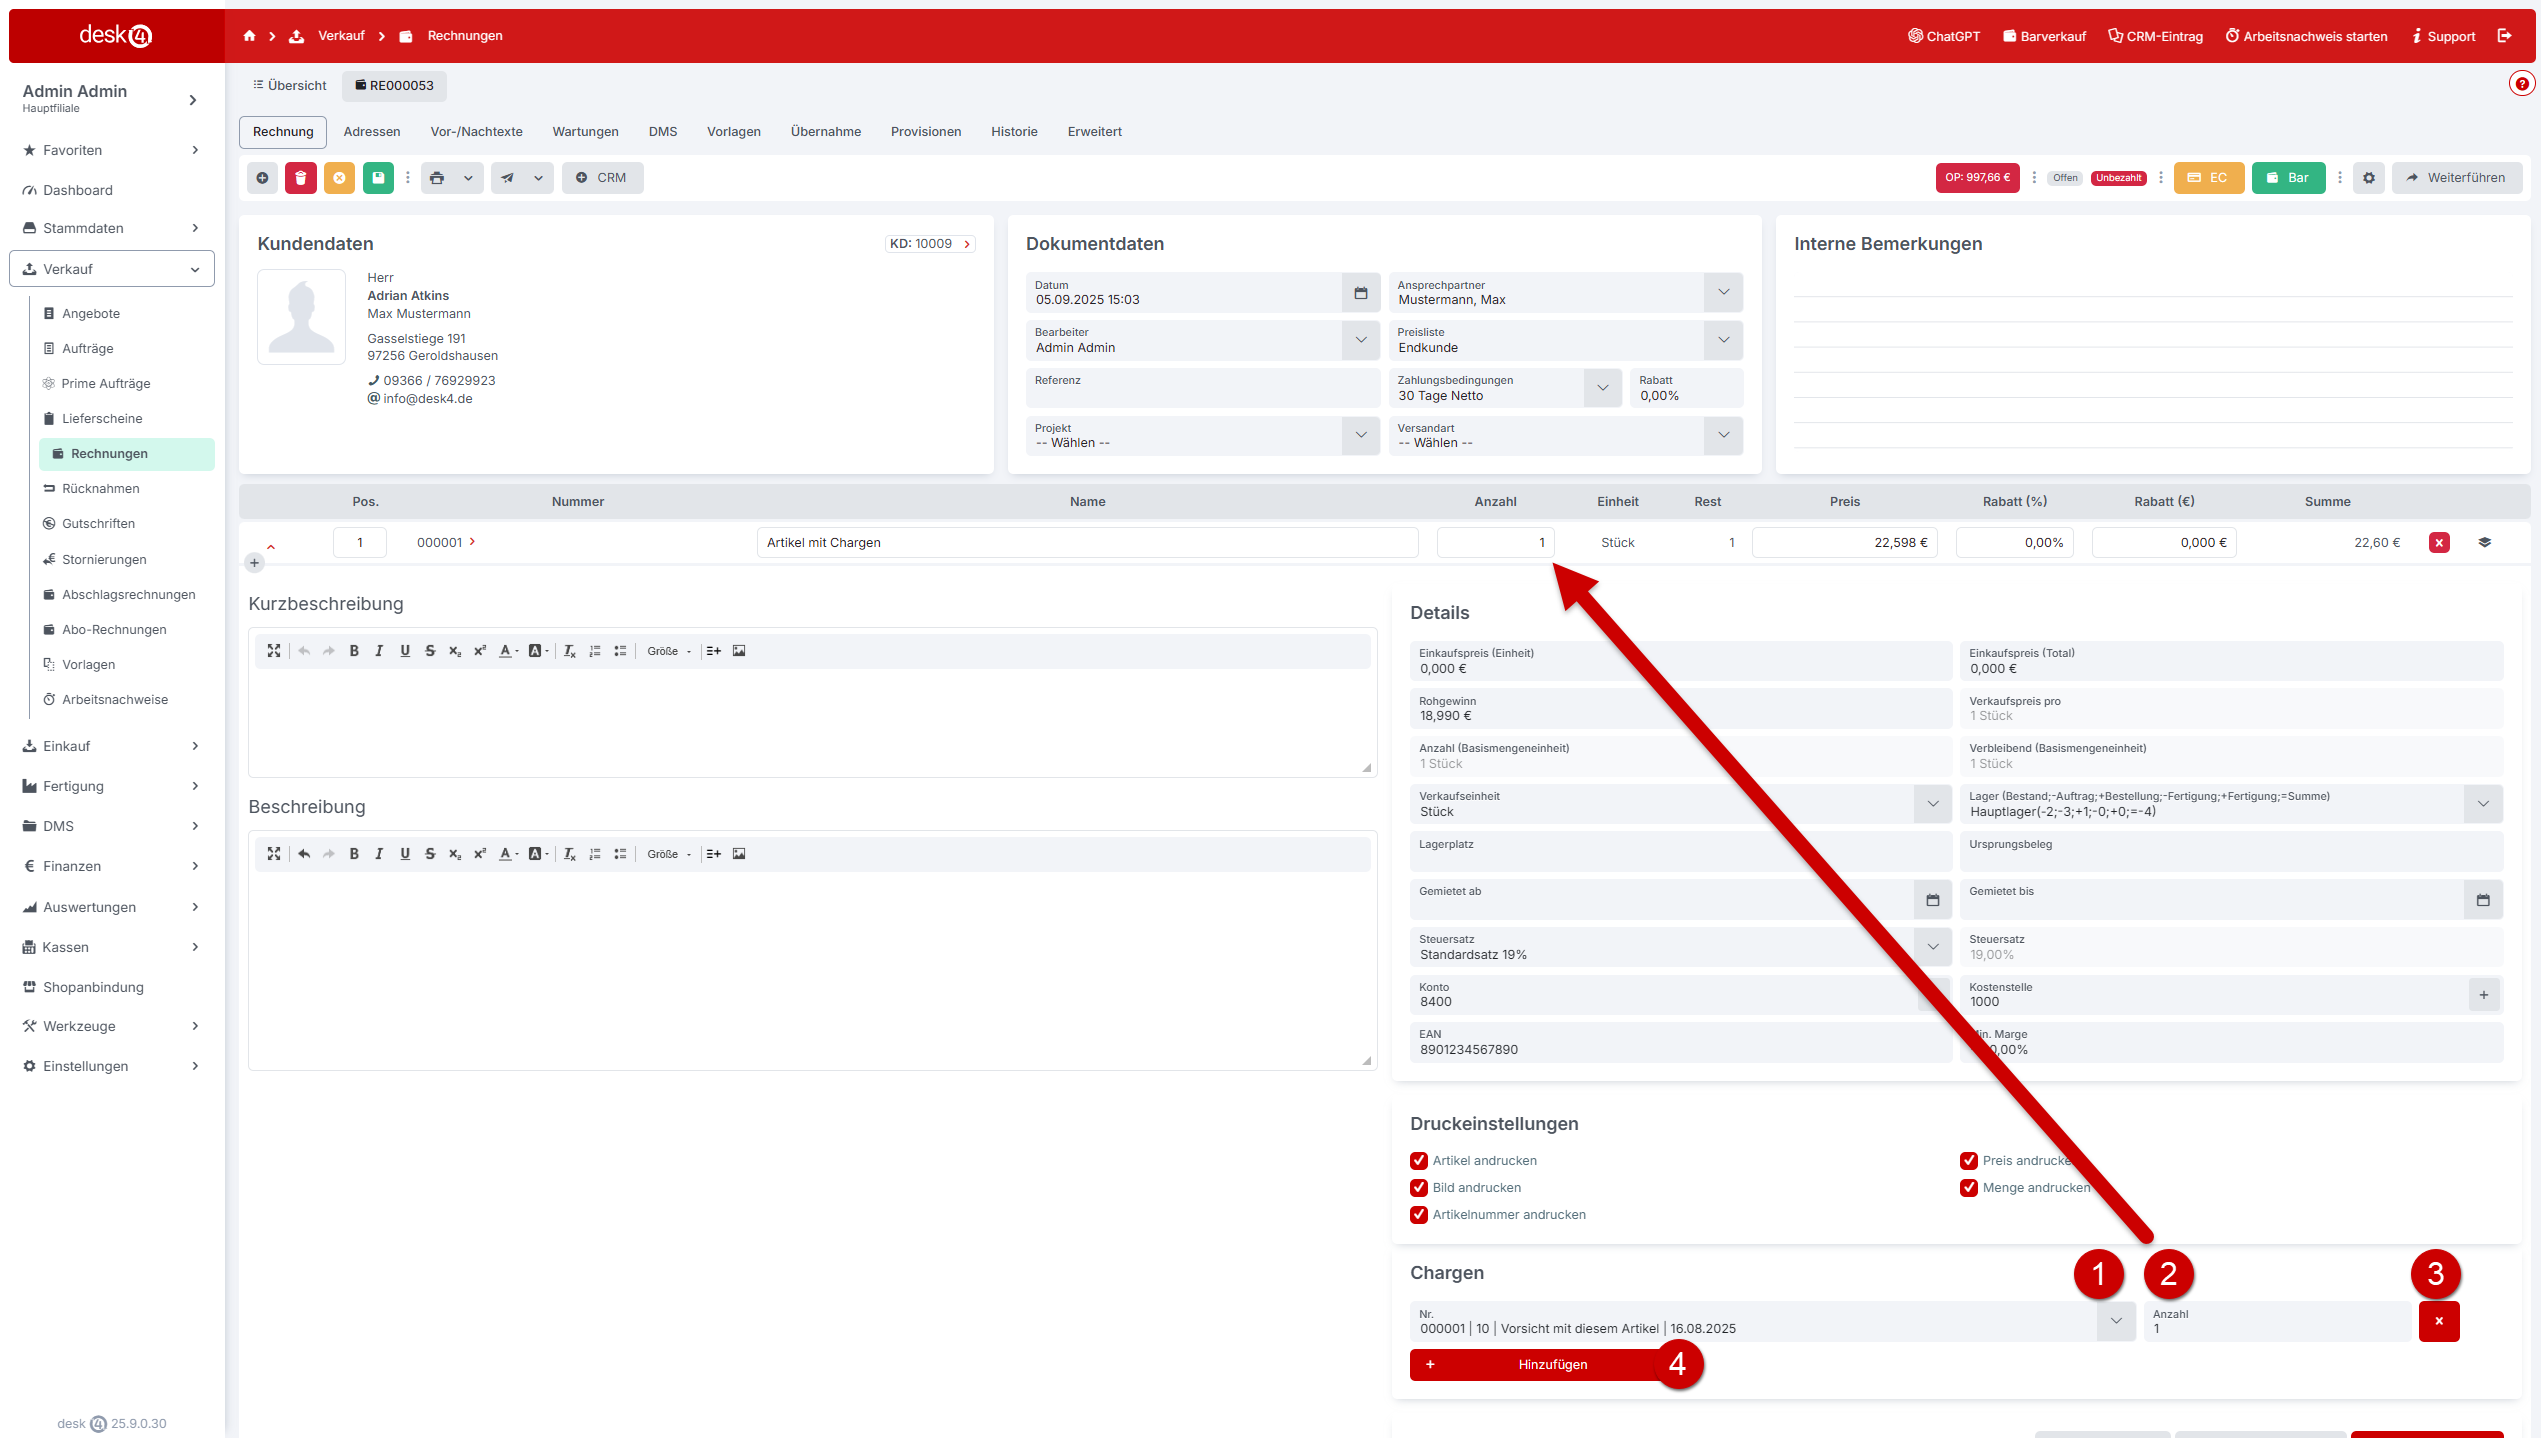The height and width of the screenshot is (1438, 2541).
Task: Toggle Bild andrucken checkbox
Action: point(1419,1188)
